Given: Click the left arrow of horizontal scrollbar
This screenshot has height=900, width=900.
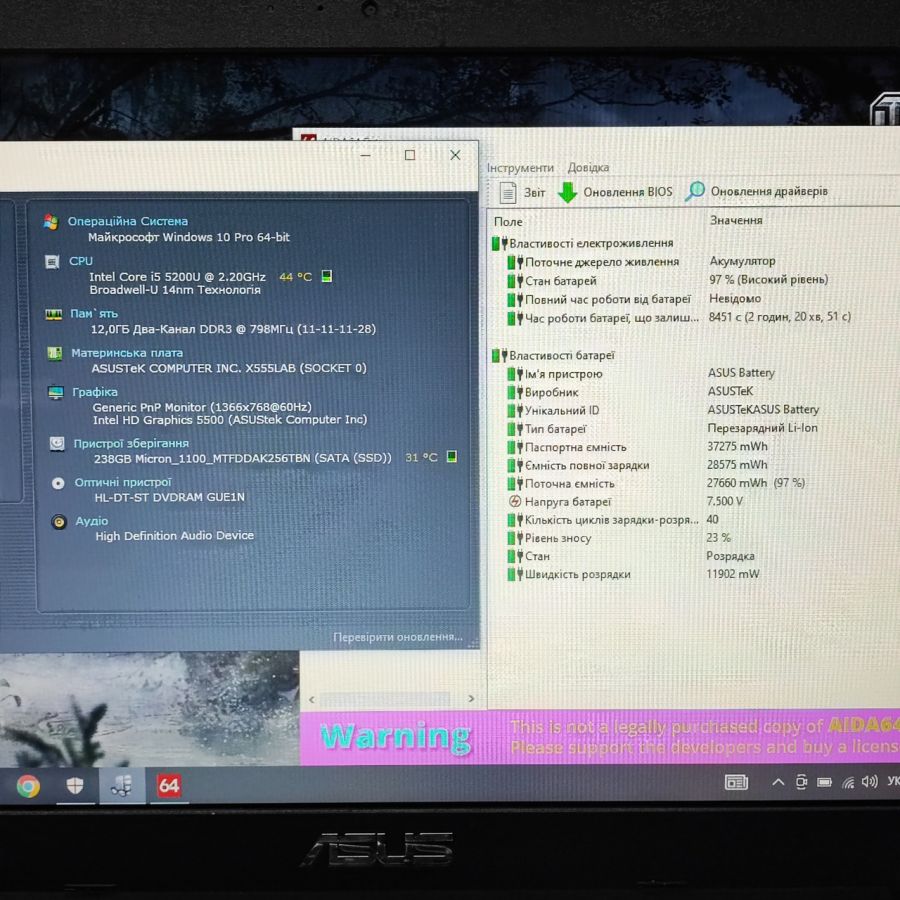Looking at the screenshot, I should point(312,699).
